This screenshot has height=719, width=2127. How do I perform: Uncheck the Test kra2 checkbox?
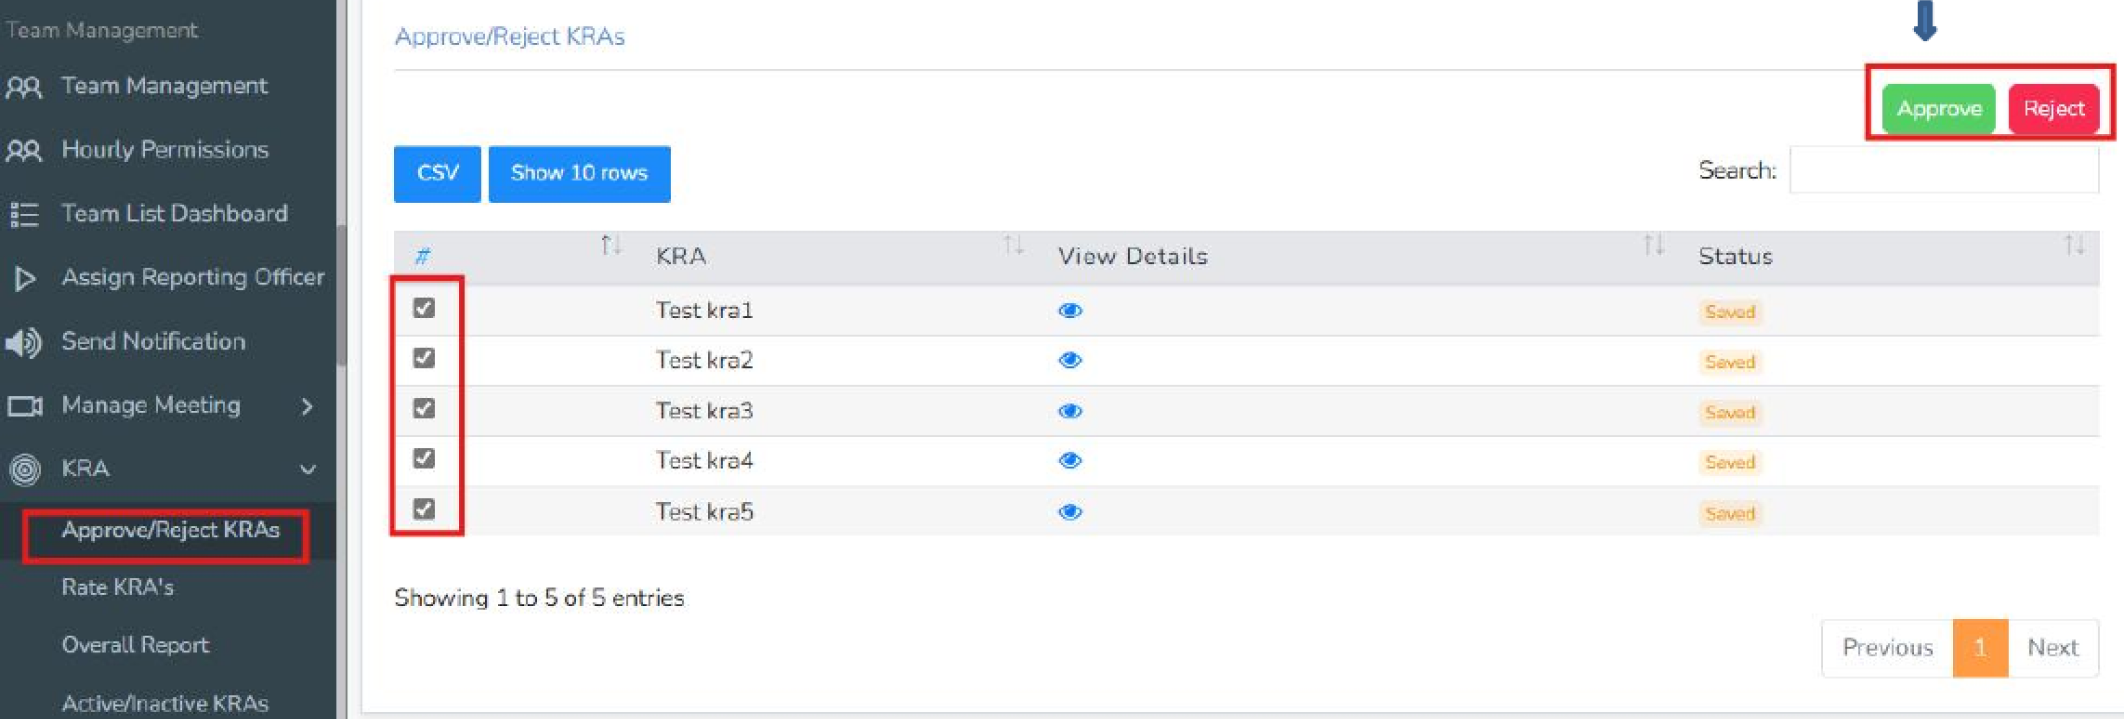point(424,358)
